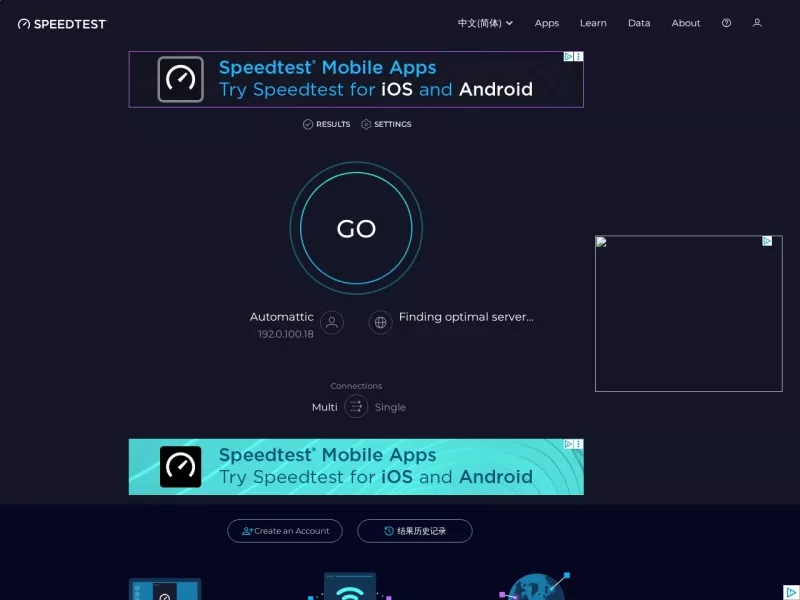Image resolution: width=800 pixels, height=600 pixels.
Task: Open 结果历史记录 results history button
Action: point(415,531)
